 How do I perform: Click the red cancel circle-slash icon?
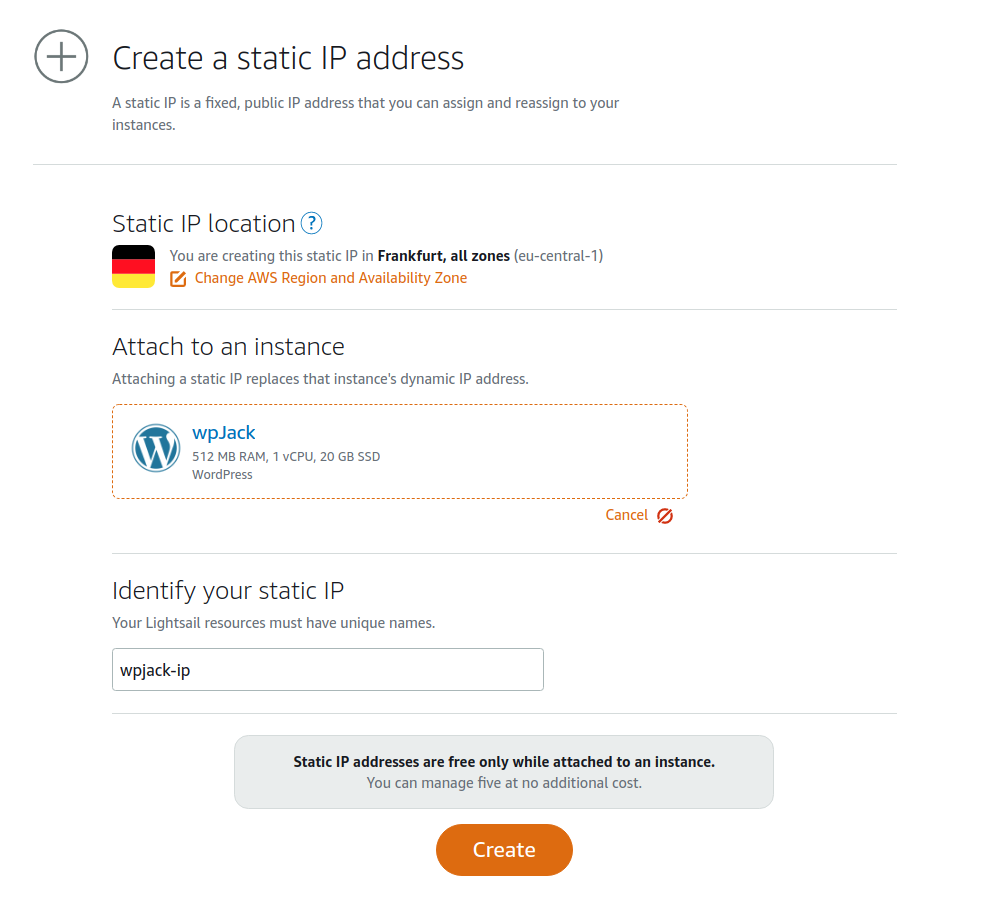coord(665,516)
